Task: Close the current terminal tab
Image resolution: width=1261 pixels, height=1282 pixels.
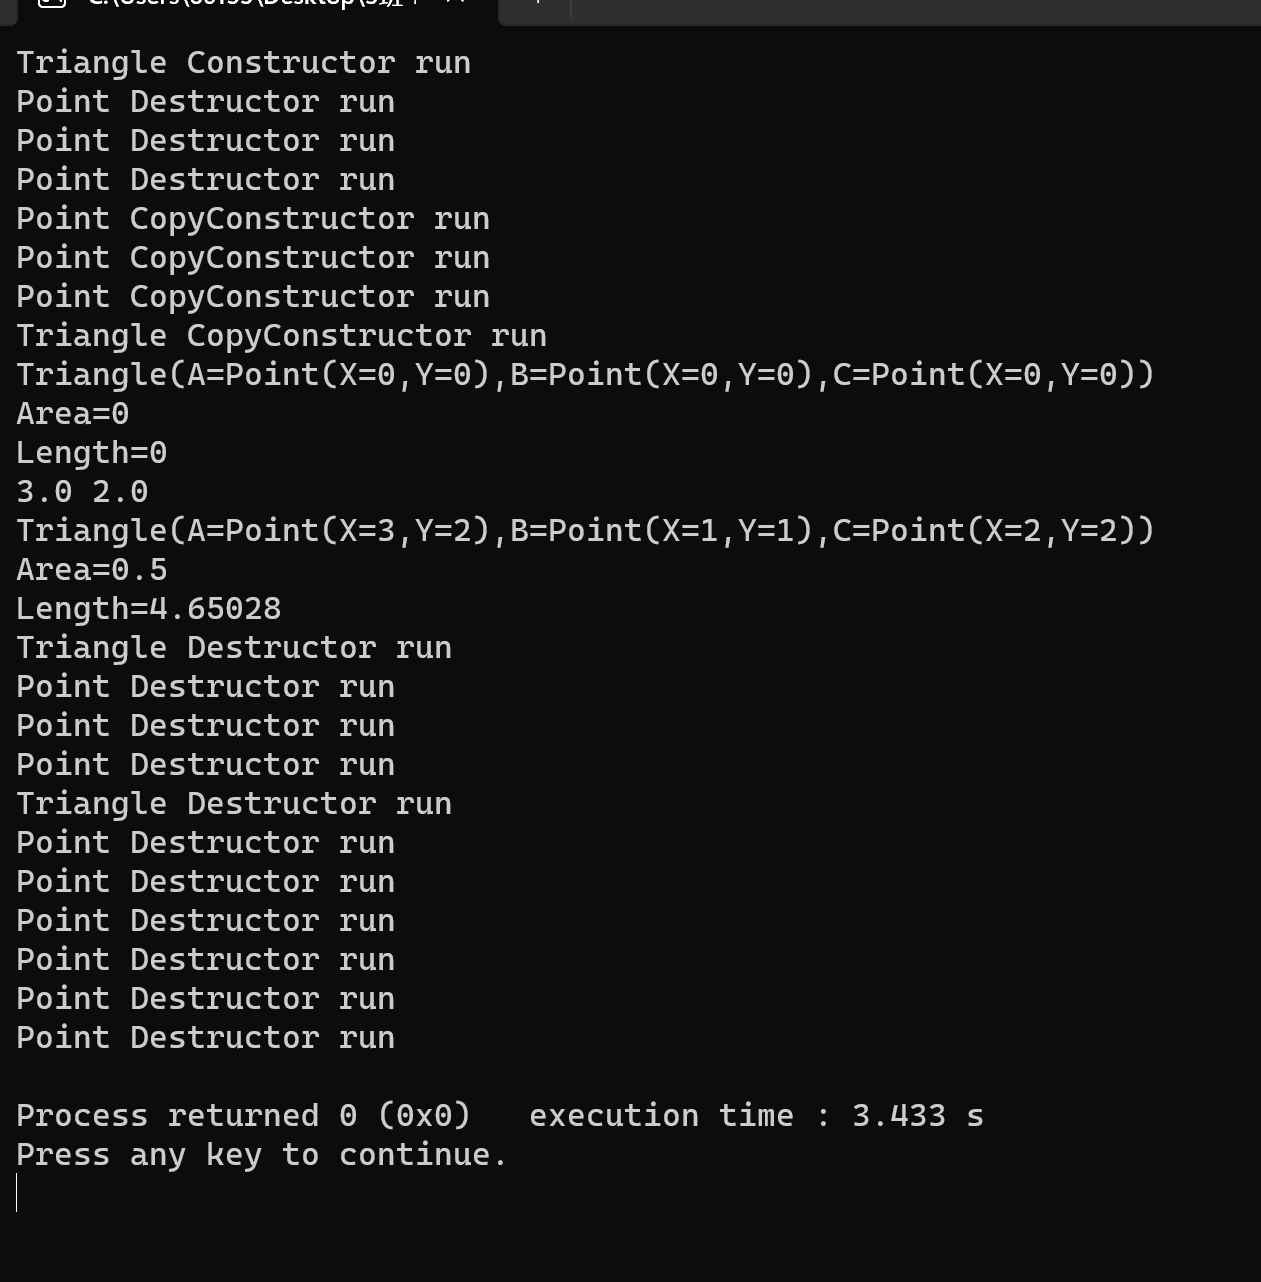Action: click(456, 3)
